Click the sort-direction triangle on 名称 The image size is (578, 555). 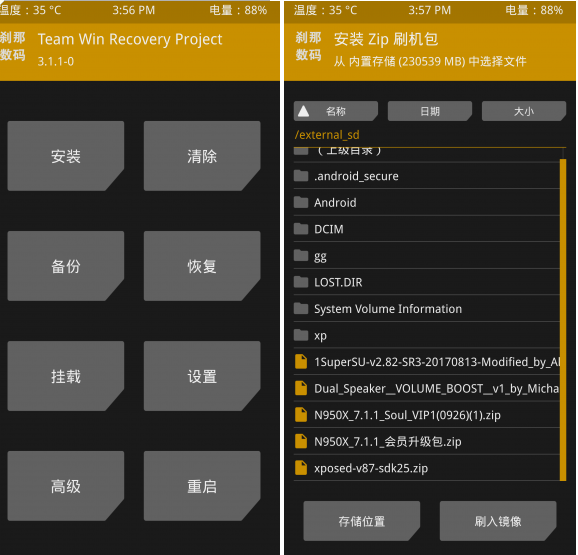[x=303, y=111]
